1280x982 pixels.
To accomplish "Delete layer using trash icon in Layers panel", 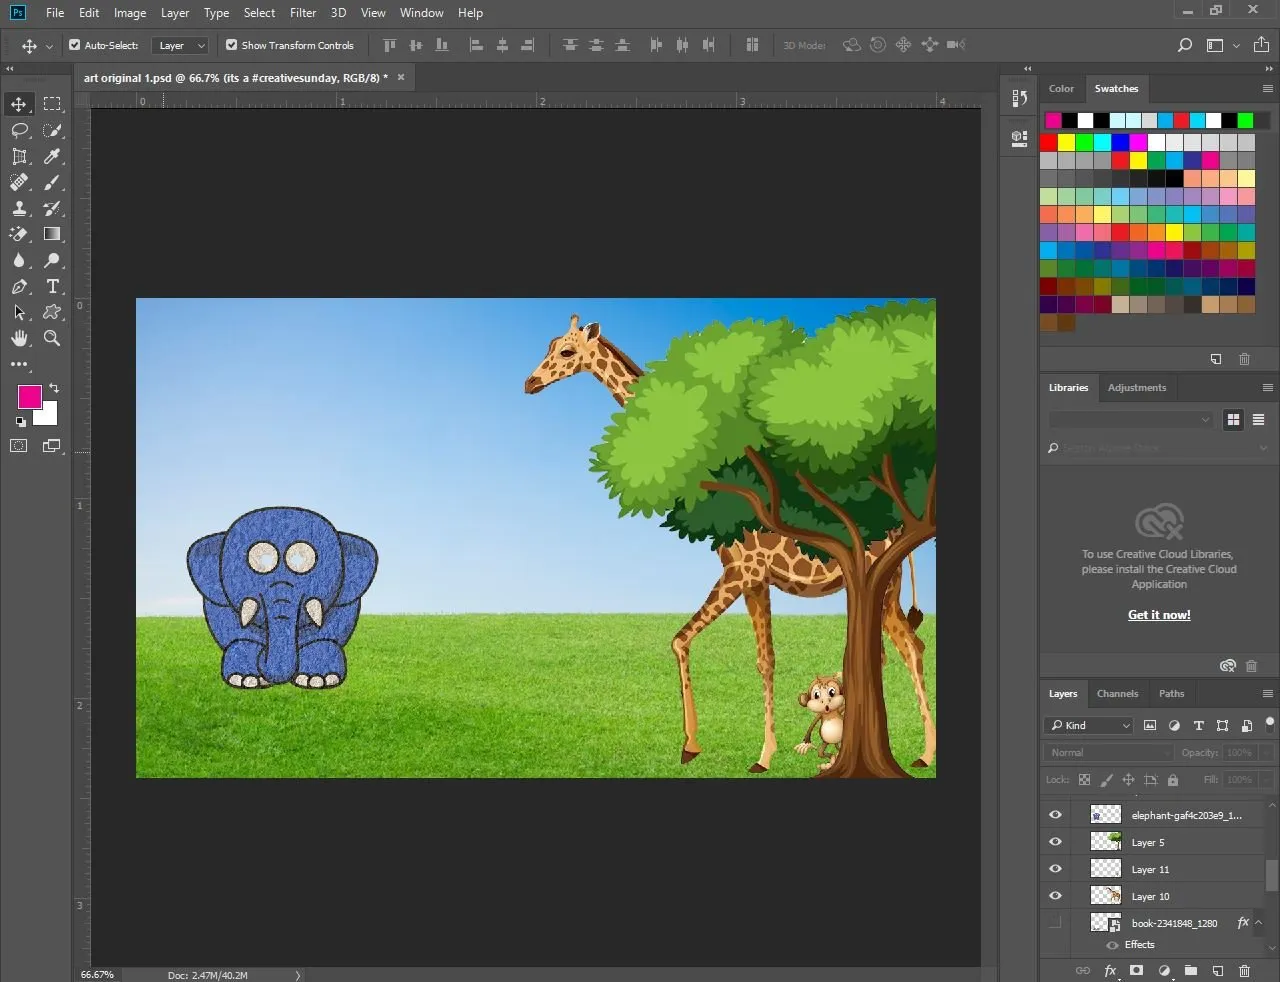I will pyautogui.click(x=1244, y=970).
